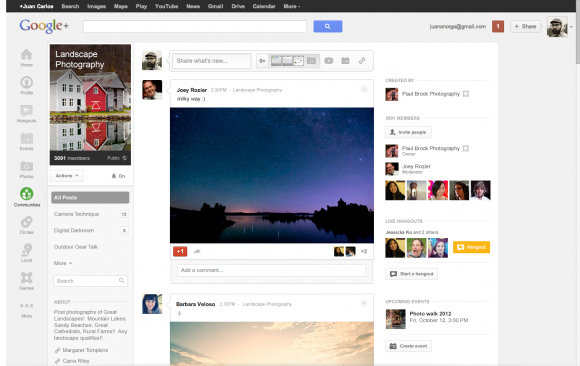Toggle the red +1 on Joey's post
The width and height of the screenshot is (580, 366).
[x=180, y=252]
